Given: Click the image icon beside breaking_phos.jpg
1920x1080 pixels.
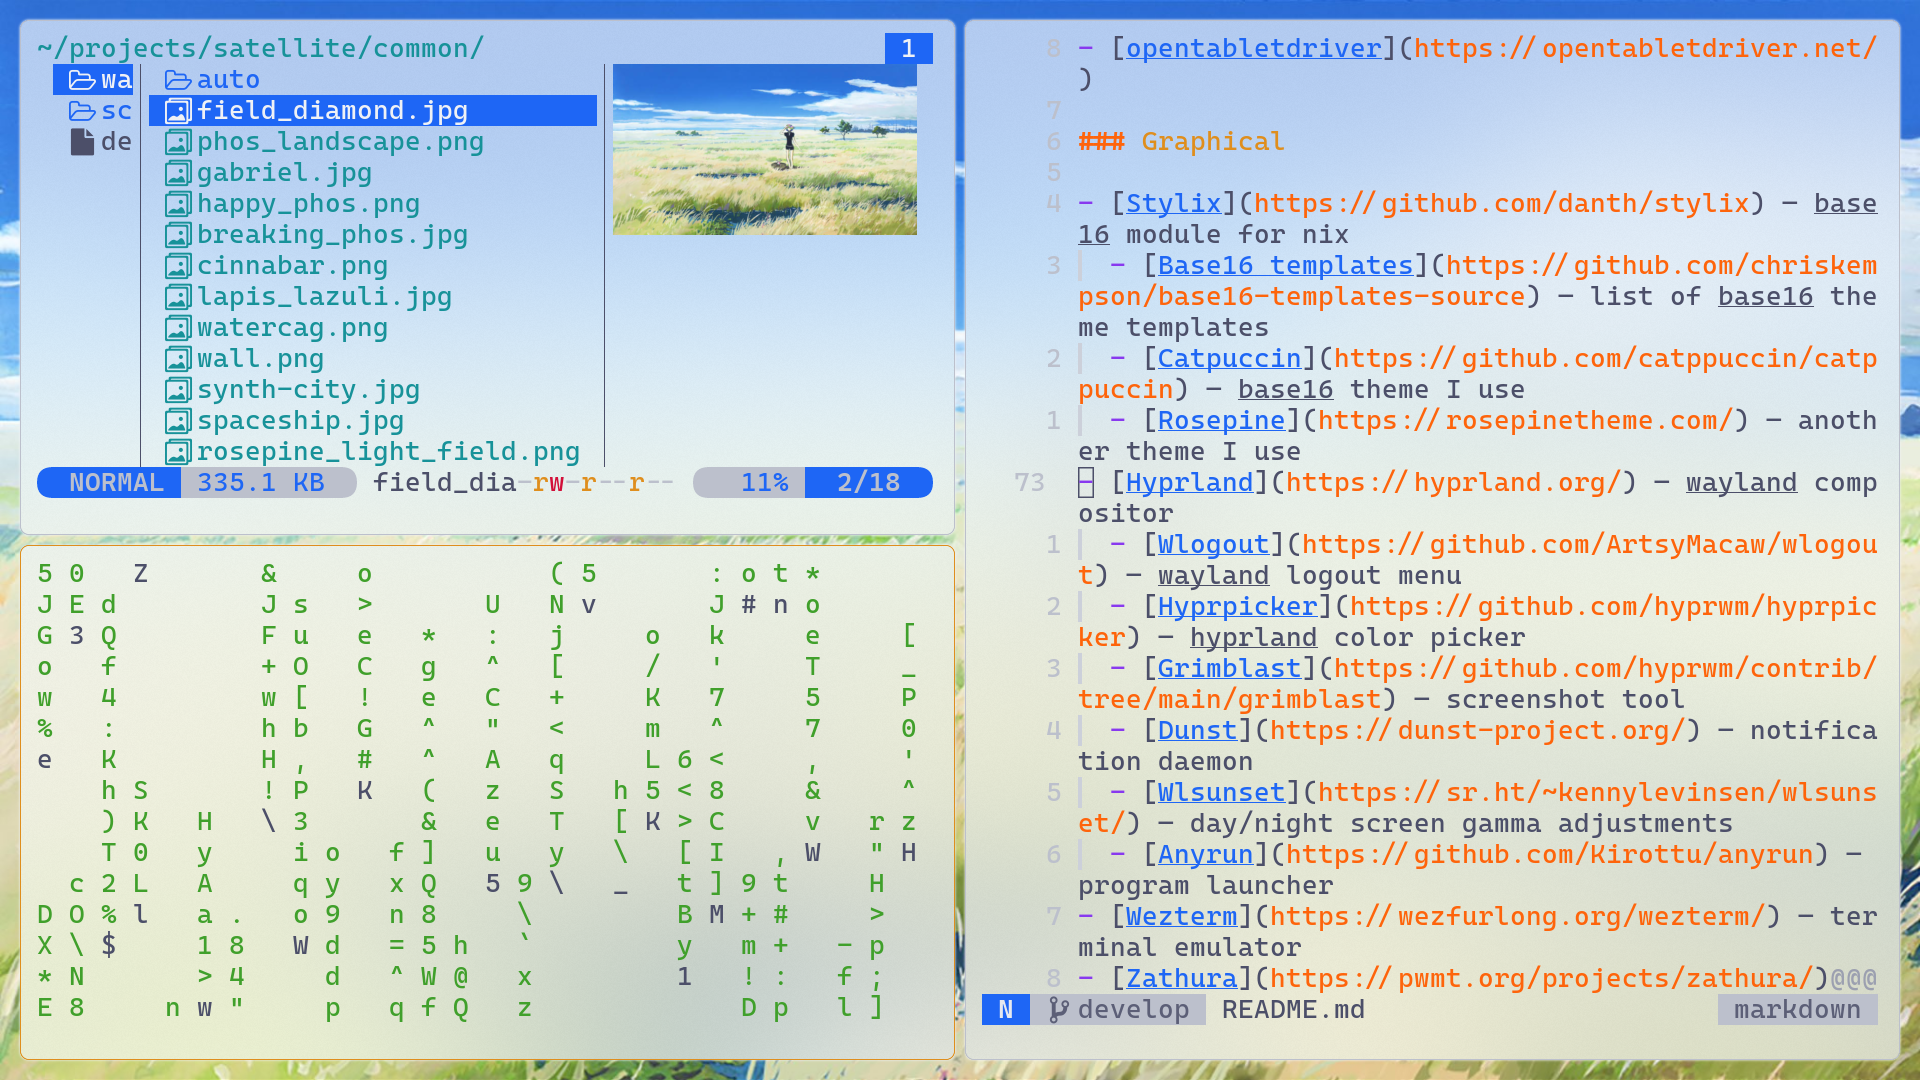Looking at the screenshot, I should (x=178, y=235).
